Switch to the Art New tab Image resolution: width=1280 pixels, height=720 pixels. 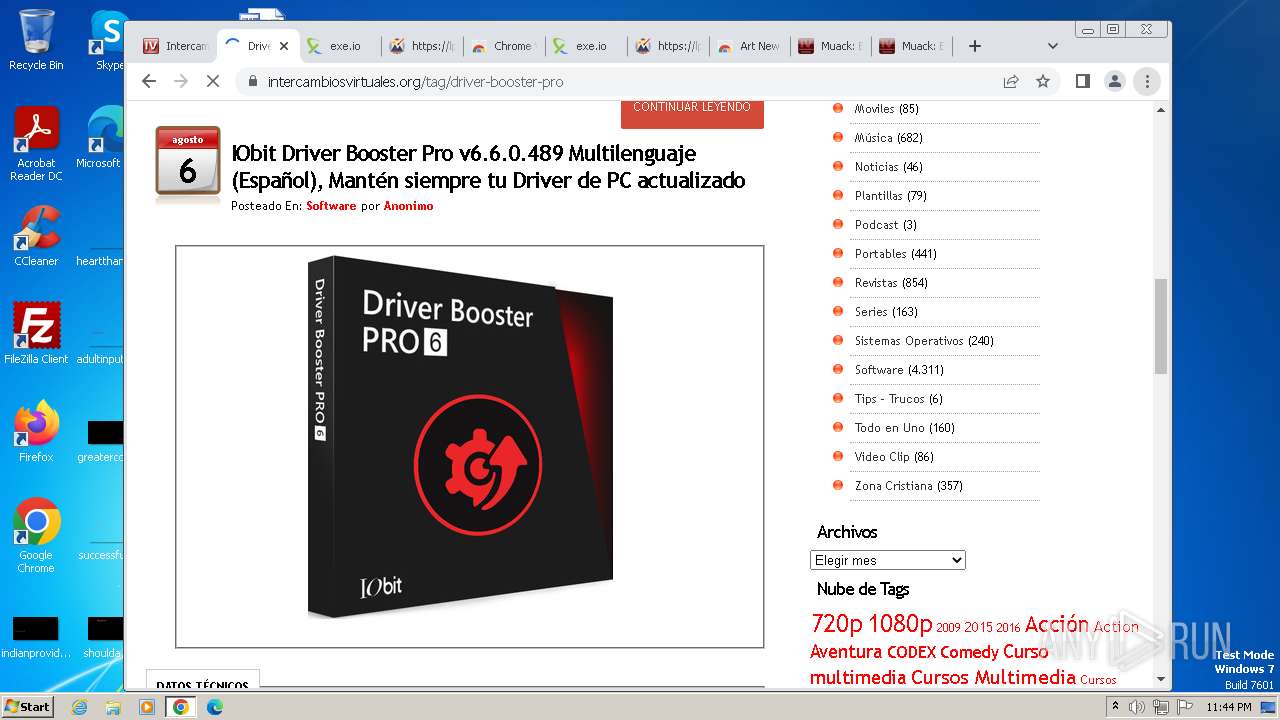[x=750, y=46]
